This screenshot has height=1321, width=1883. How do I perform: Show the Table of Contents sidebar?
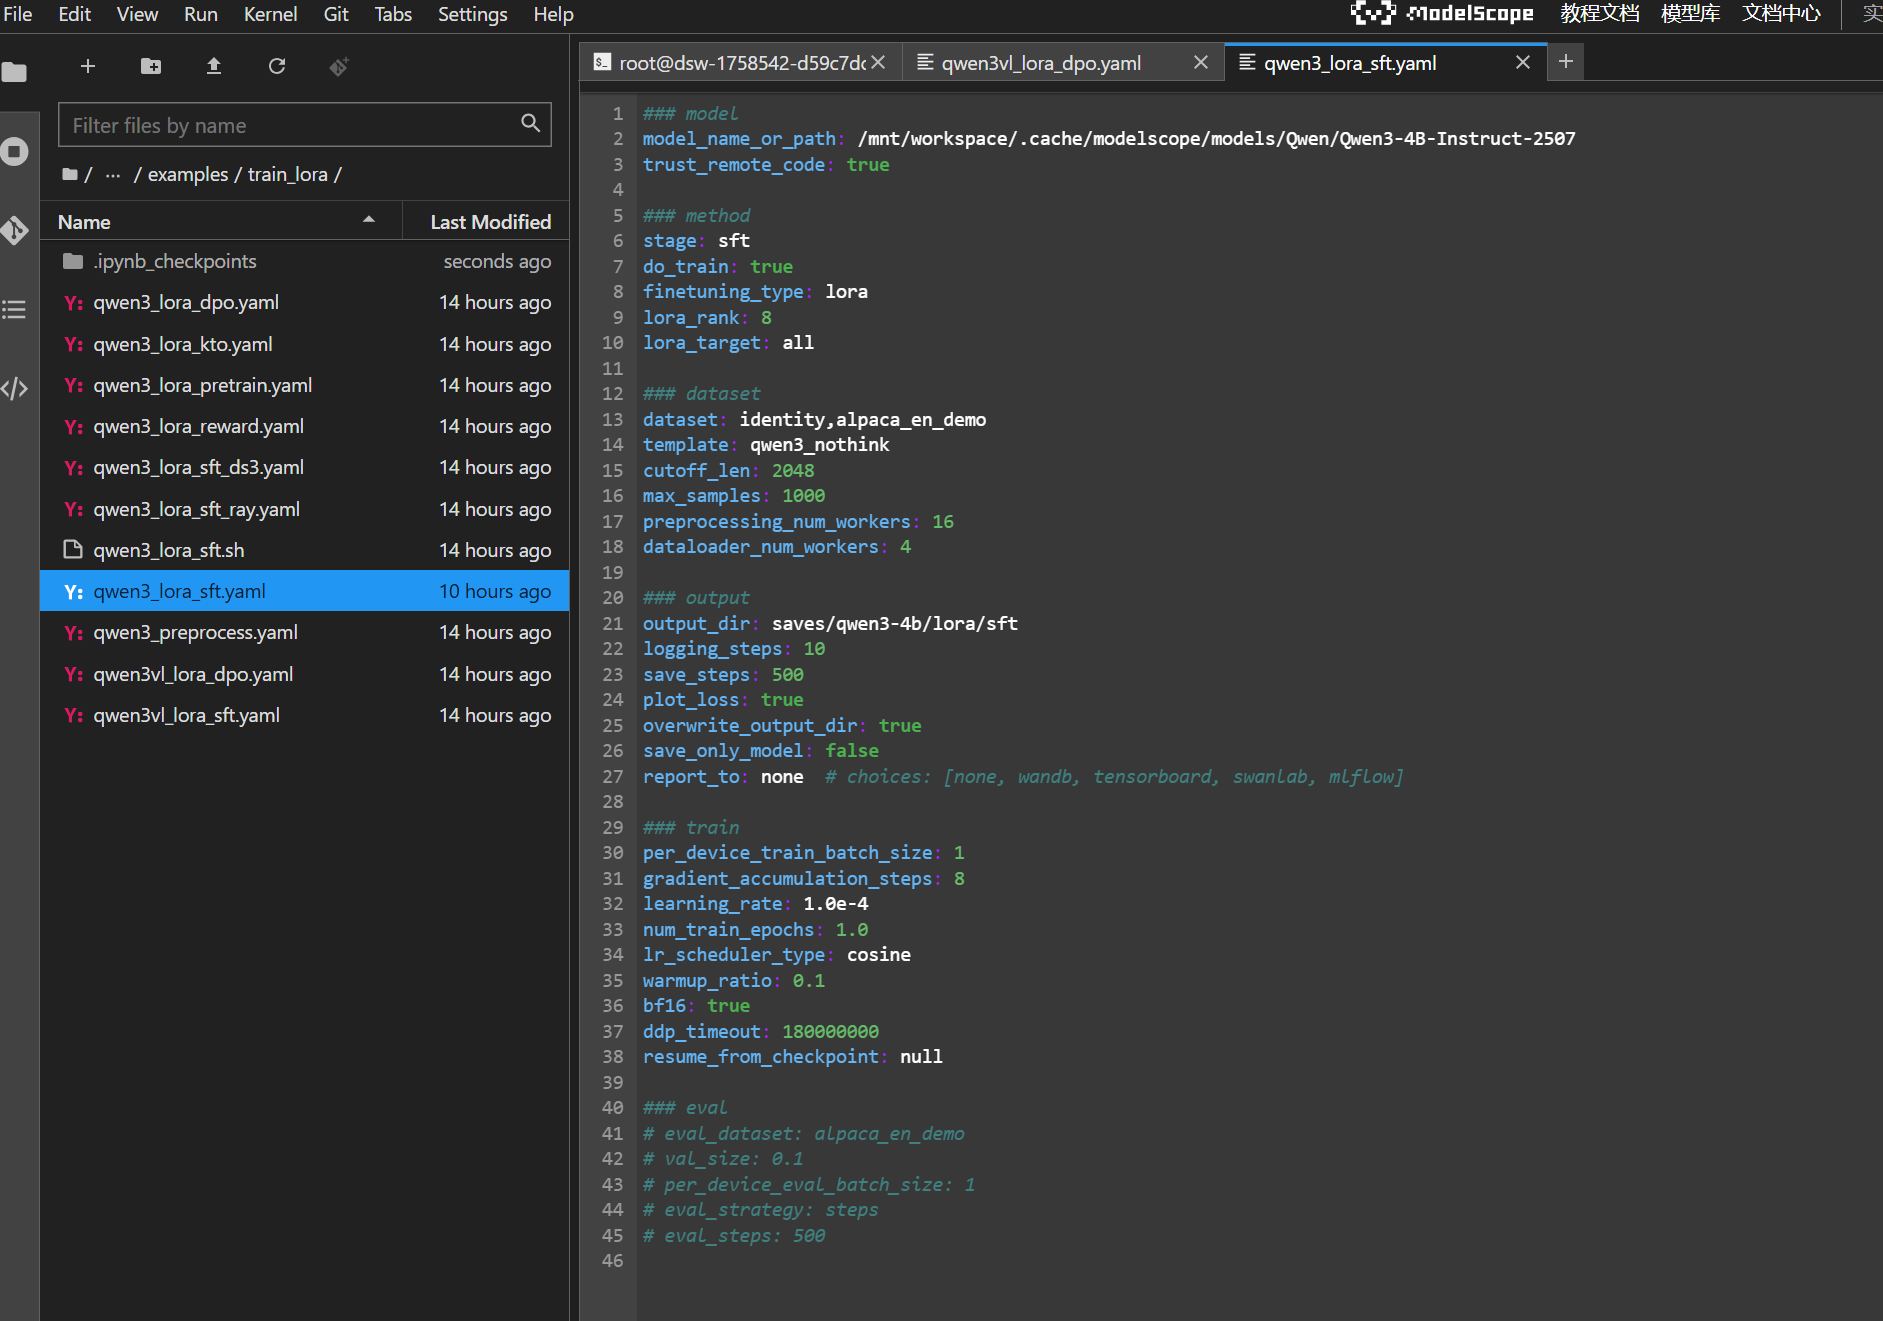15,309
